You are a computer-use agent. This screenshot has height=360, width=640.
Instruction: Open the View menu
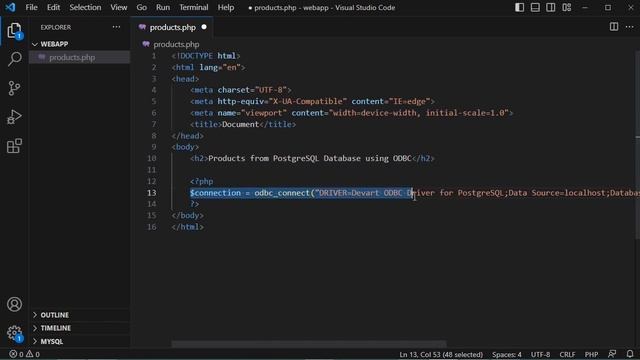(x=118, y=7)
